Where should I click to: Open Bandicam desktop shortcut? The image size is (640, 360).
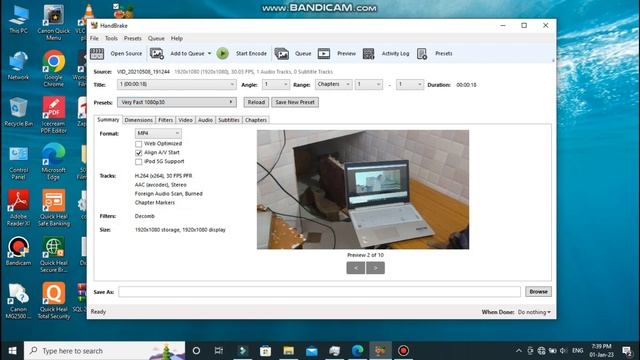coord(18,251)
